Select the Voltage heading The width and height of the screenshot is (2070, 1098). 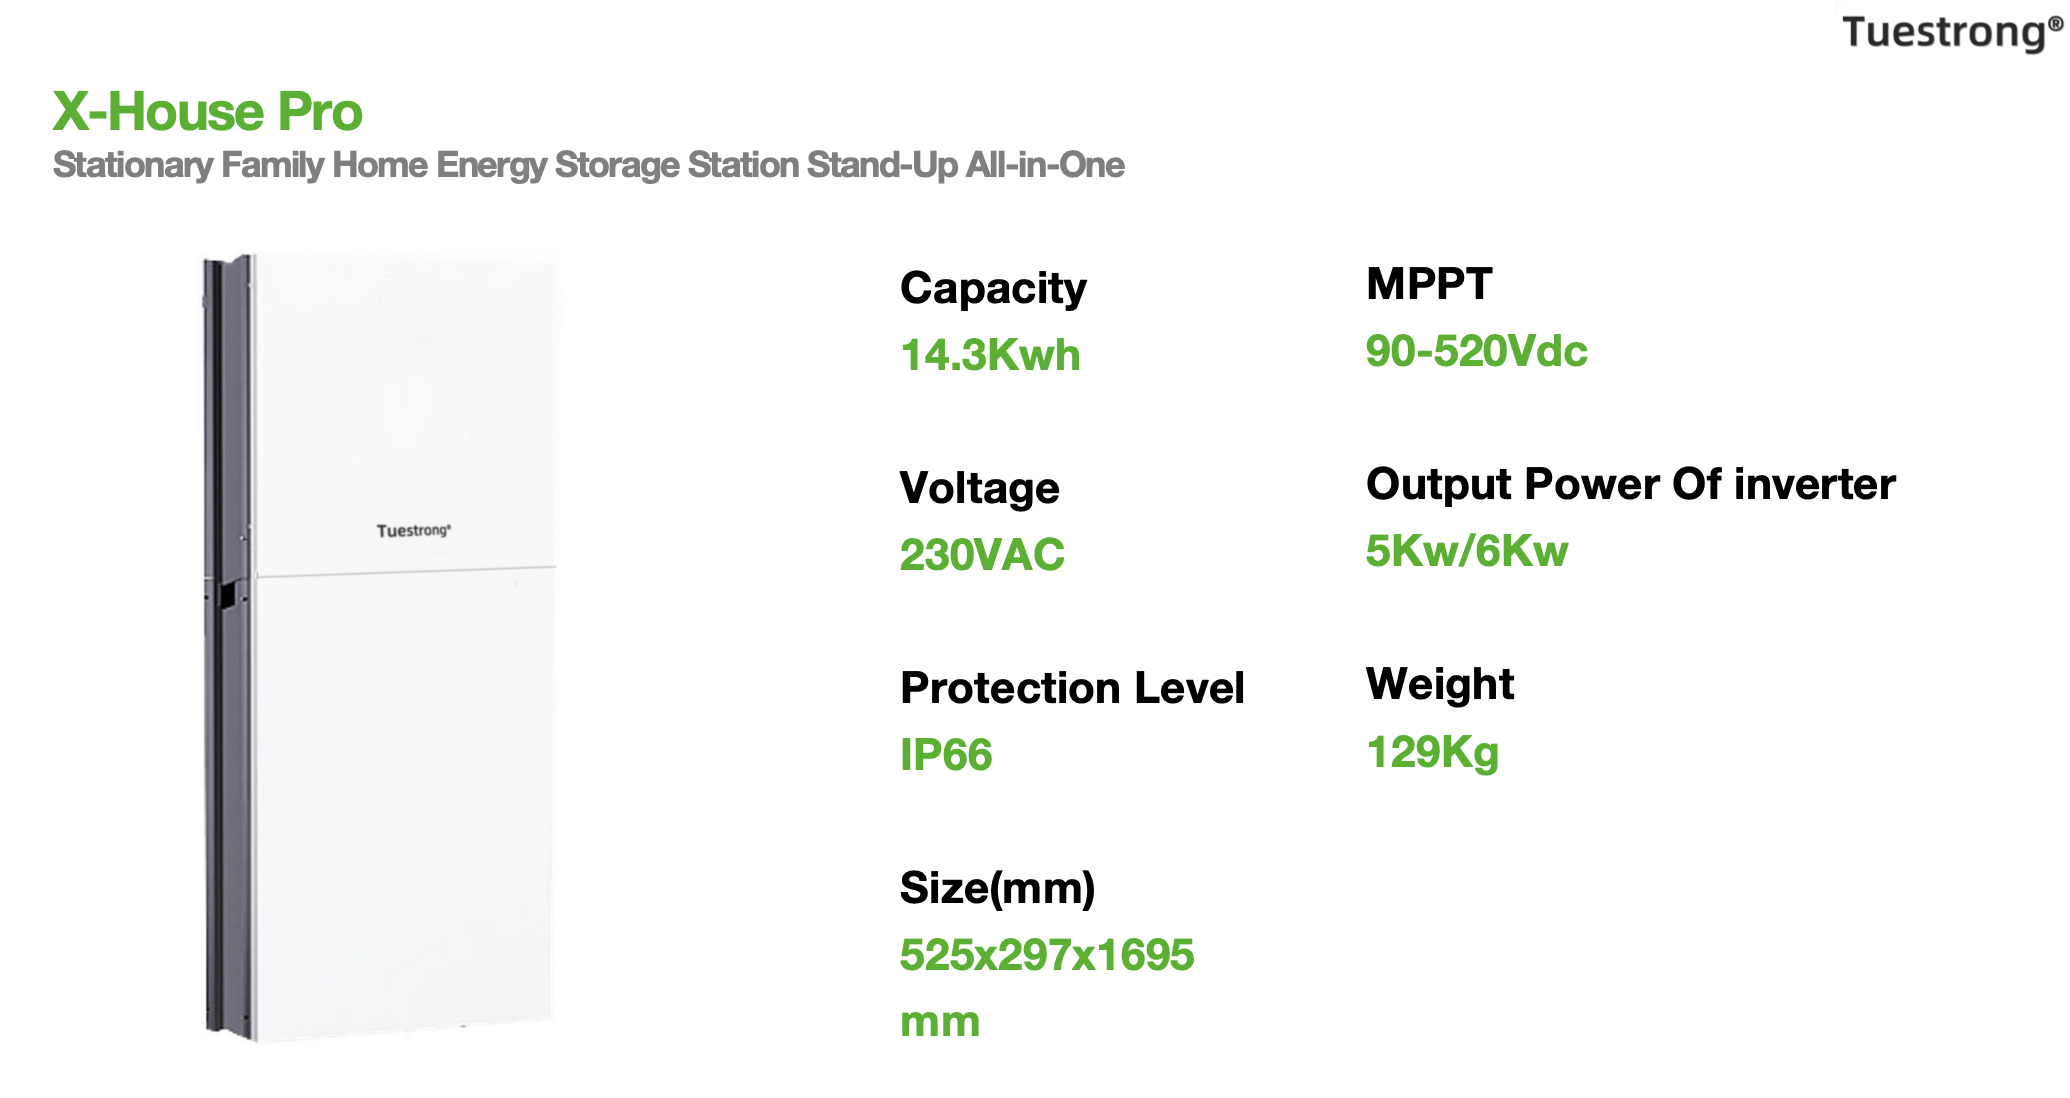[x=979, y=488]
